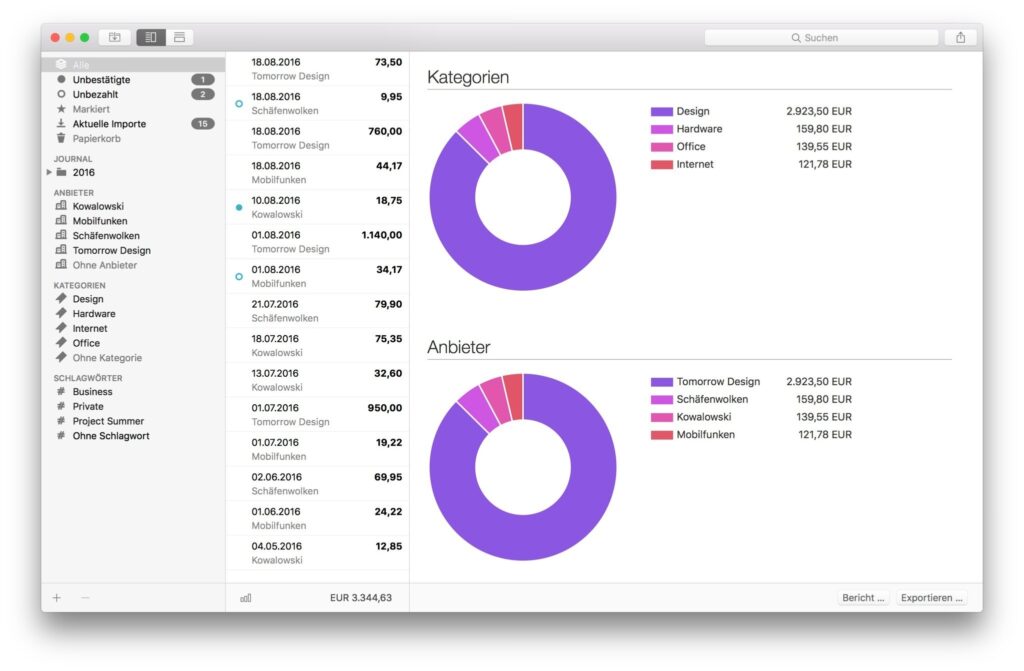Image resolution: width=1024 pixels, height=671 pixels.
Task: Toggle status circle on 01.08.2016 Mobilfunken entry
Action: [x=237, y=276]
